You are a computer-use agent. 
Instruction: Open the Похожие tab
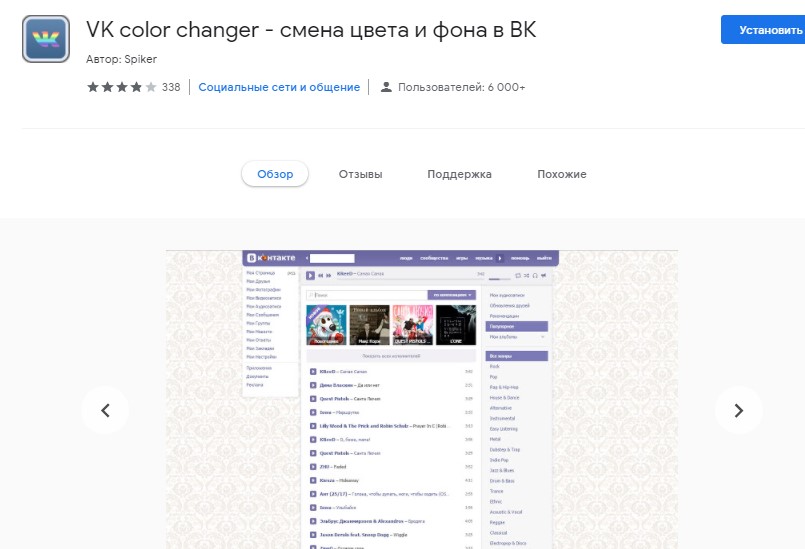(562, 174)
